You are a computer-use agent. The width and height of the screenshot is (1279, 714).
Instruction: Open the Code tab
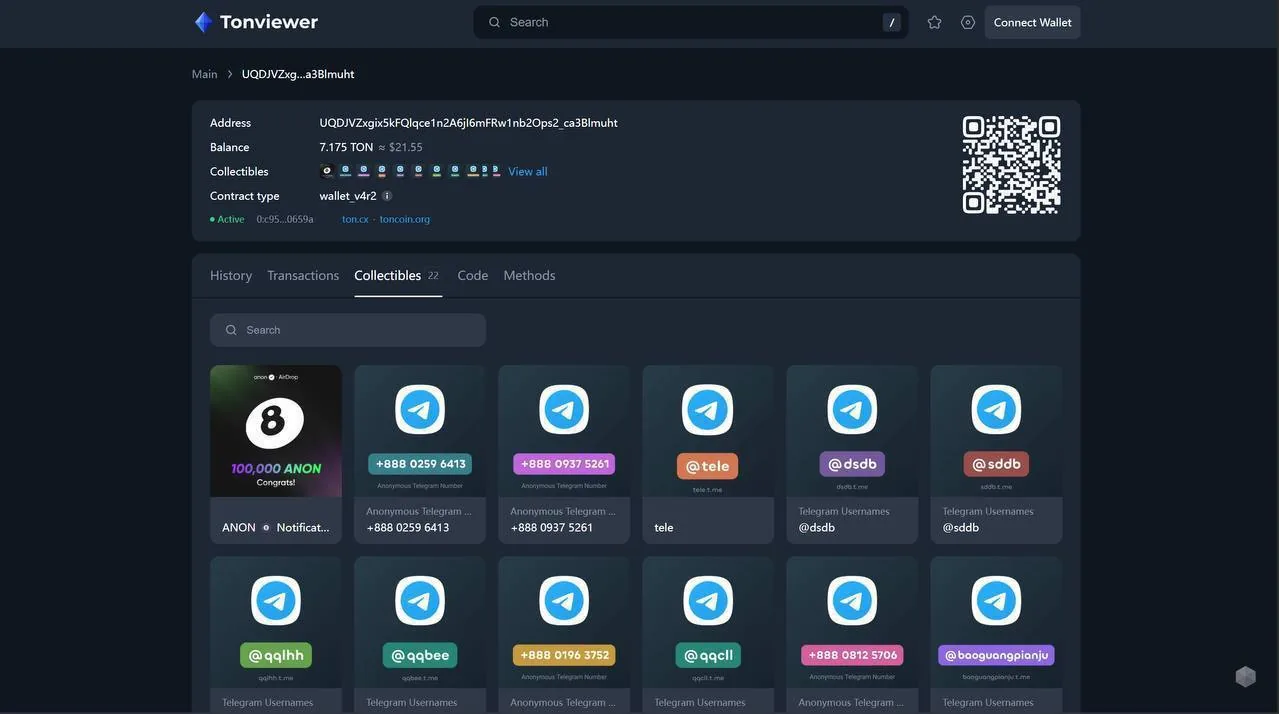473,275
